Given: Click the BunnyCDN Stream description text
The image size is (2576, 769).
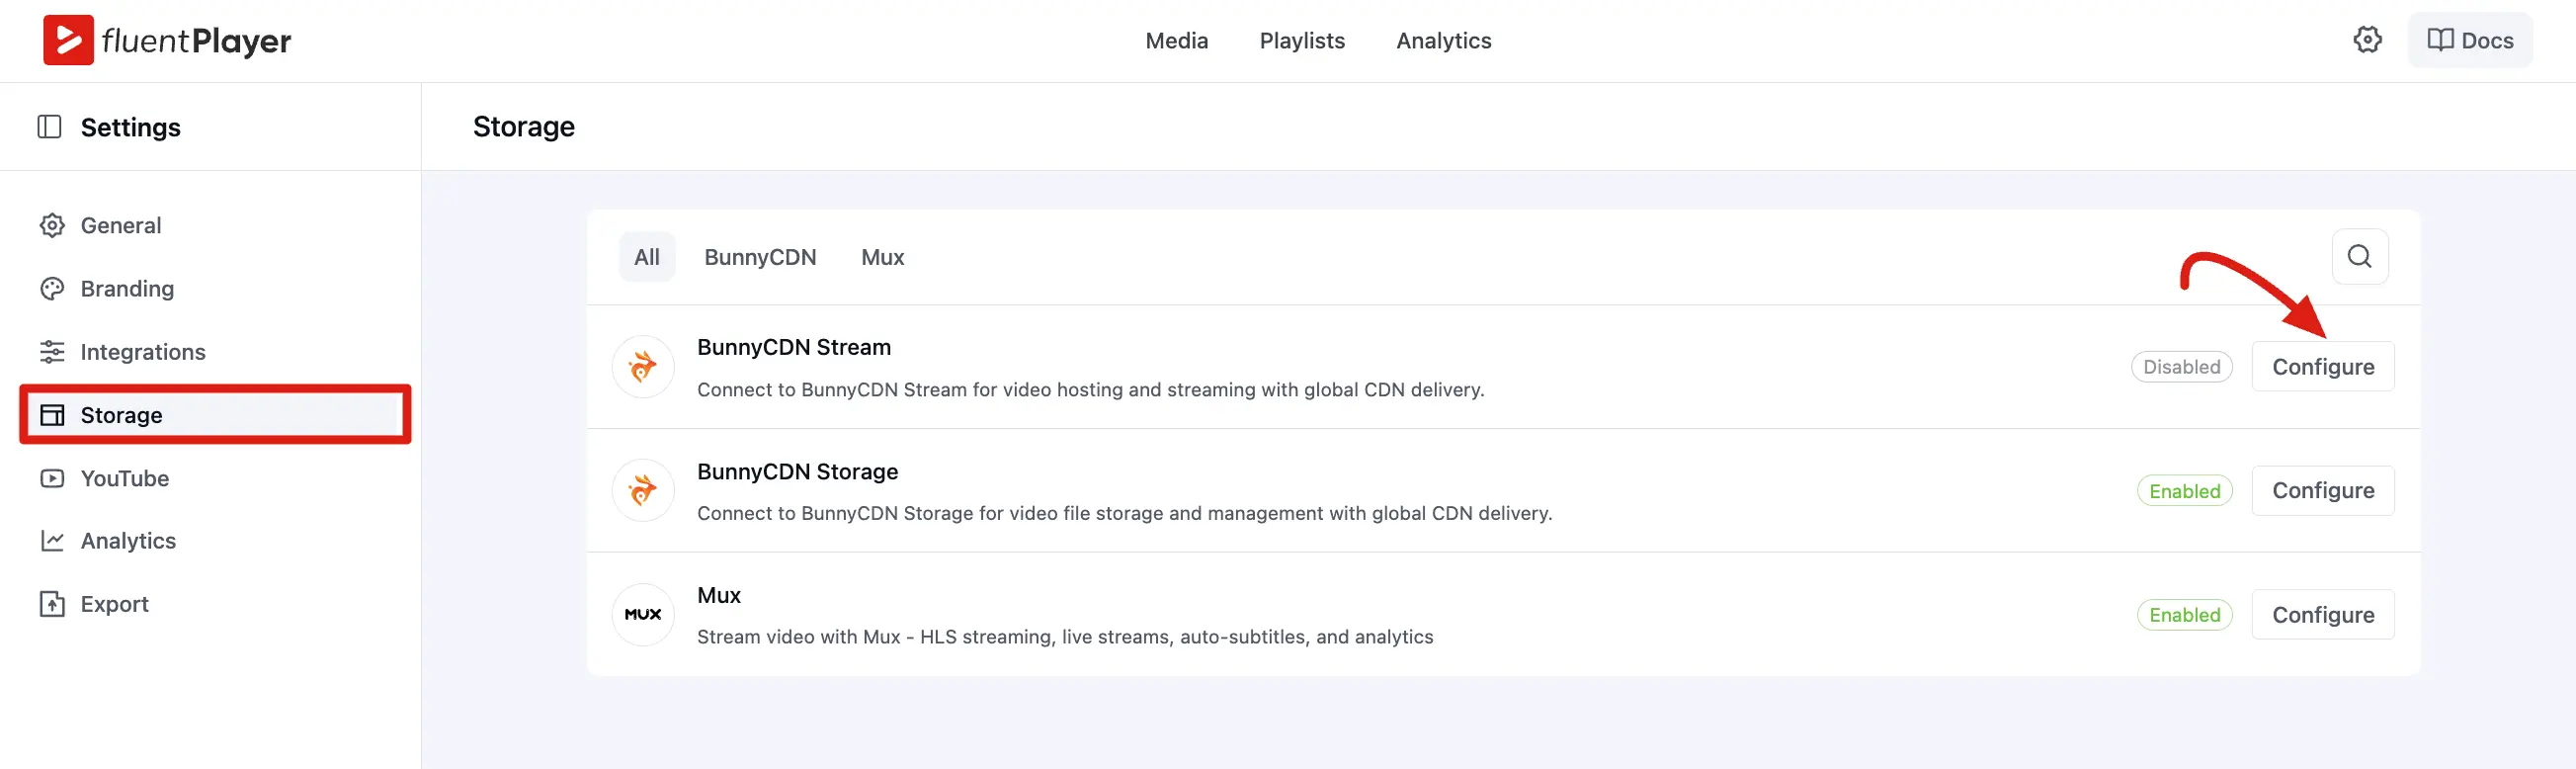Looking at the screenshot, I should click(1090, 390).
